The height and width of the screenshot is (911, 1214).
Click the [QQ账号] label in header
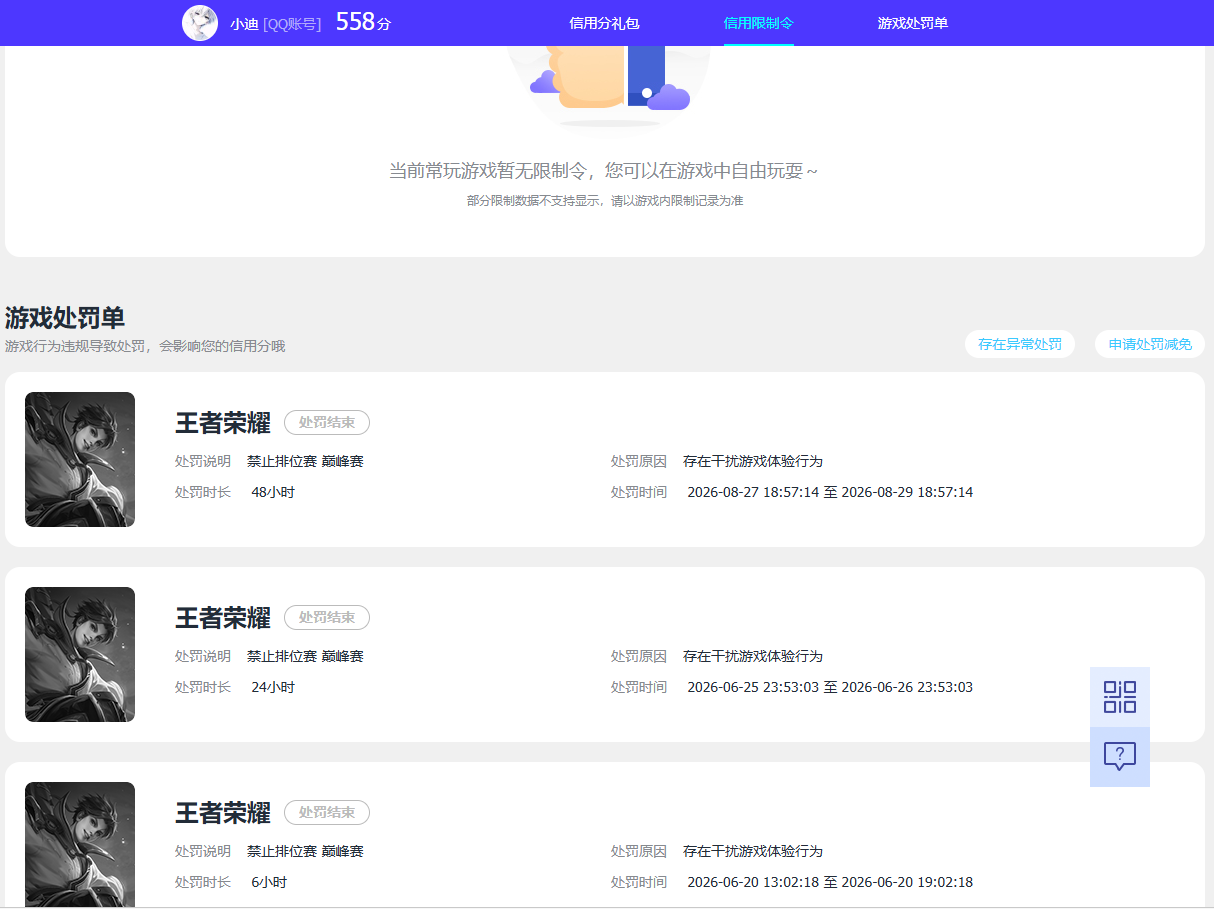tap(292, 24)
